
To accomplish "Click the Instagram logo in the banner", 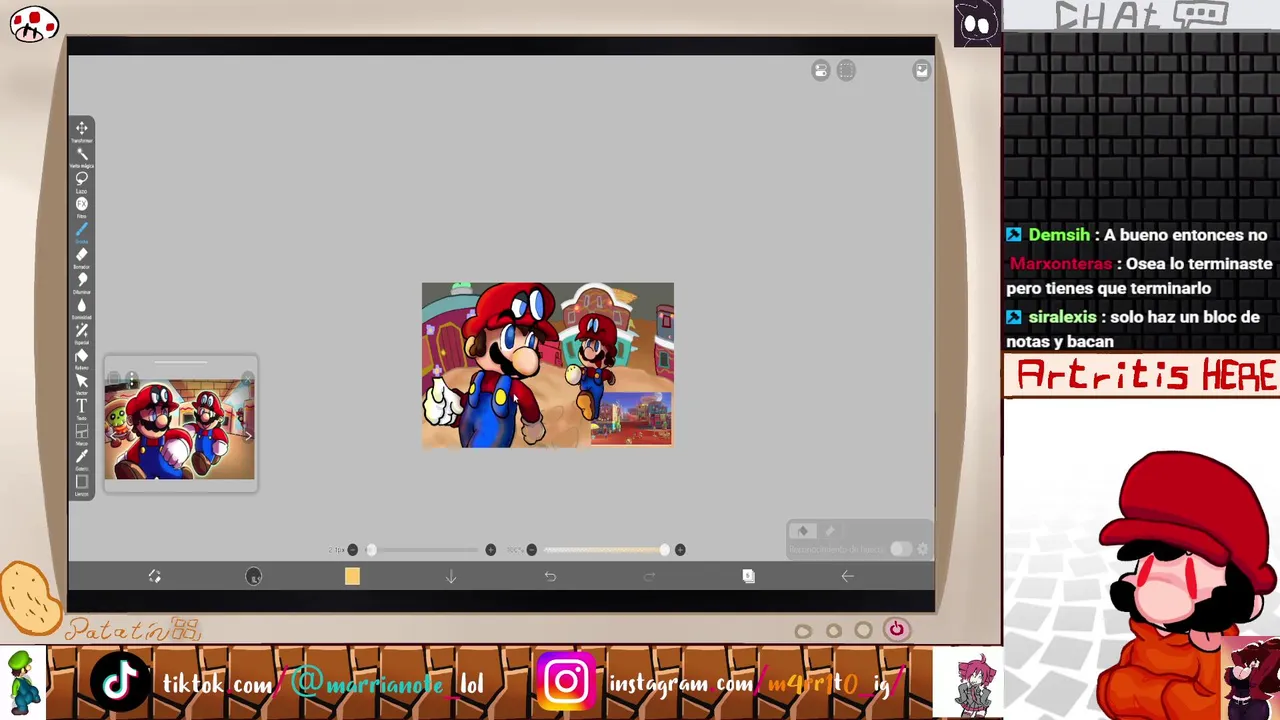I will click(x=567, y=682).
